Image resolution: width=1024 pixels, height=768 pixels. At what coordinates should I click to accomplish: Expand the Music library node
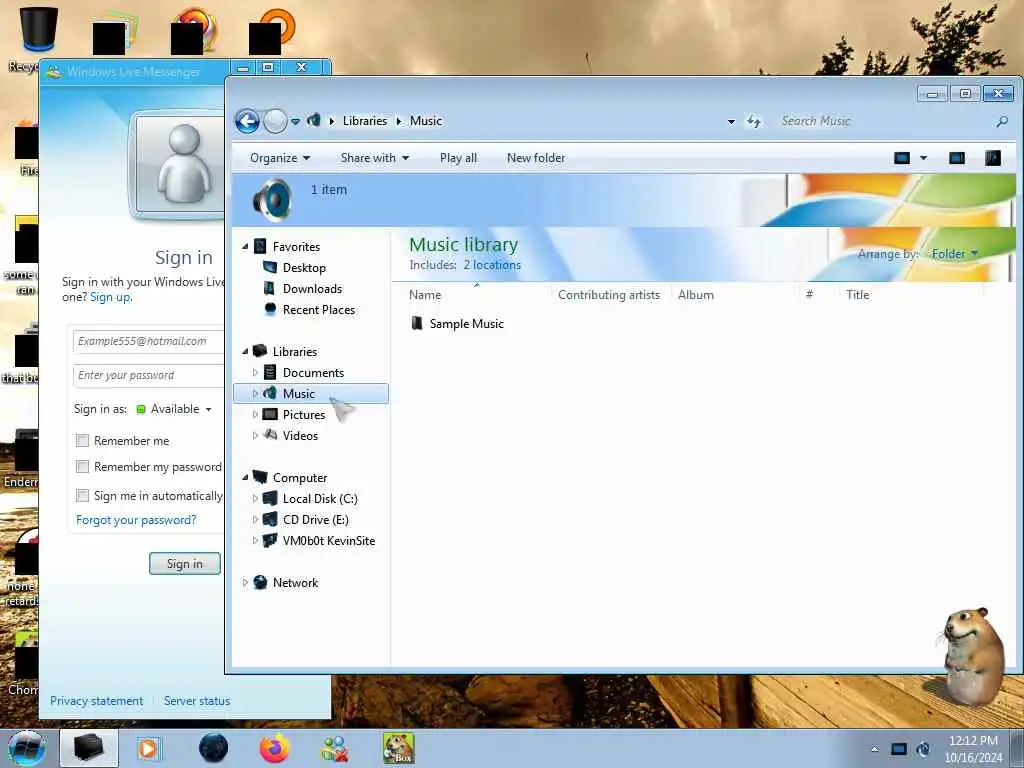pyautogui.click(x=255, y=393)
